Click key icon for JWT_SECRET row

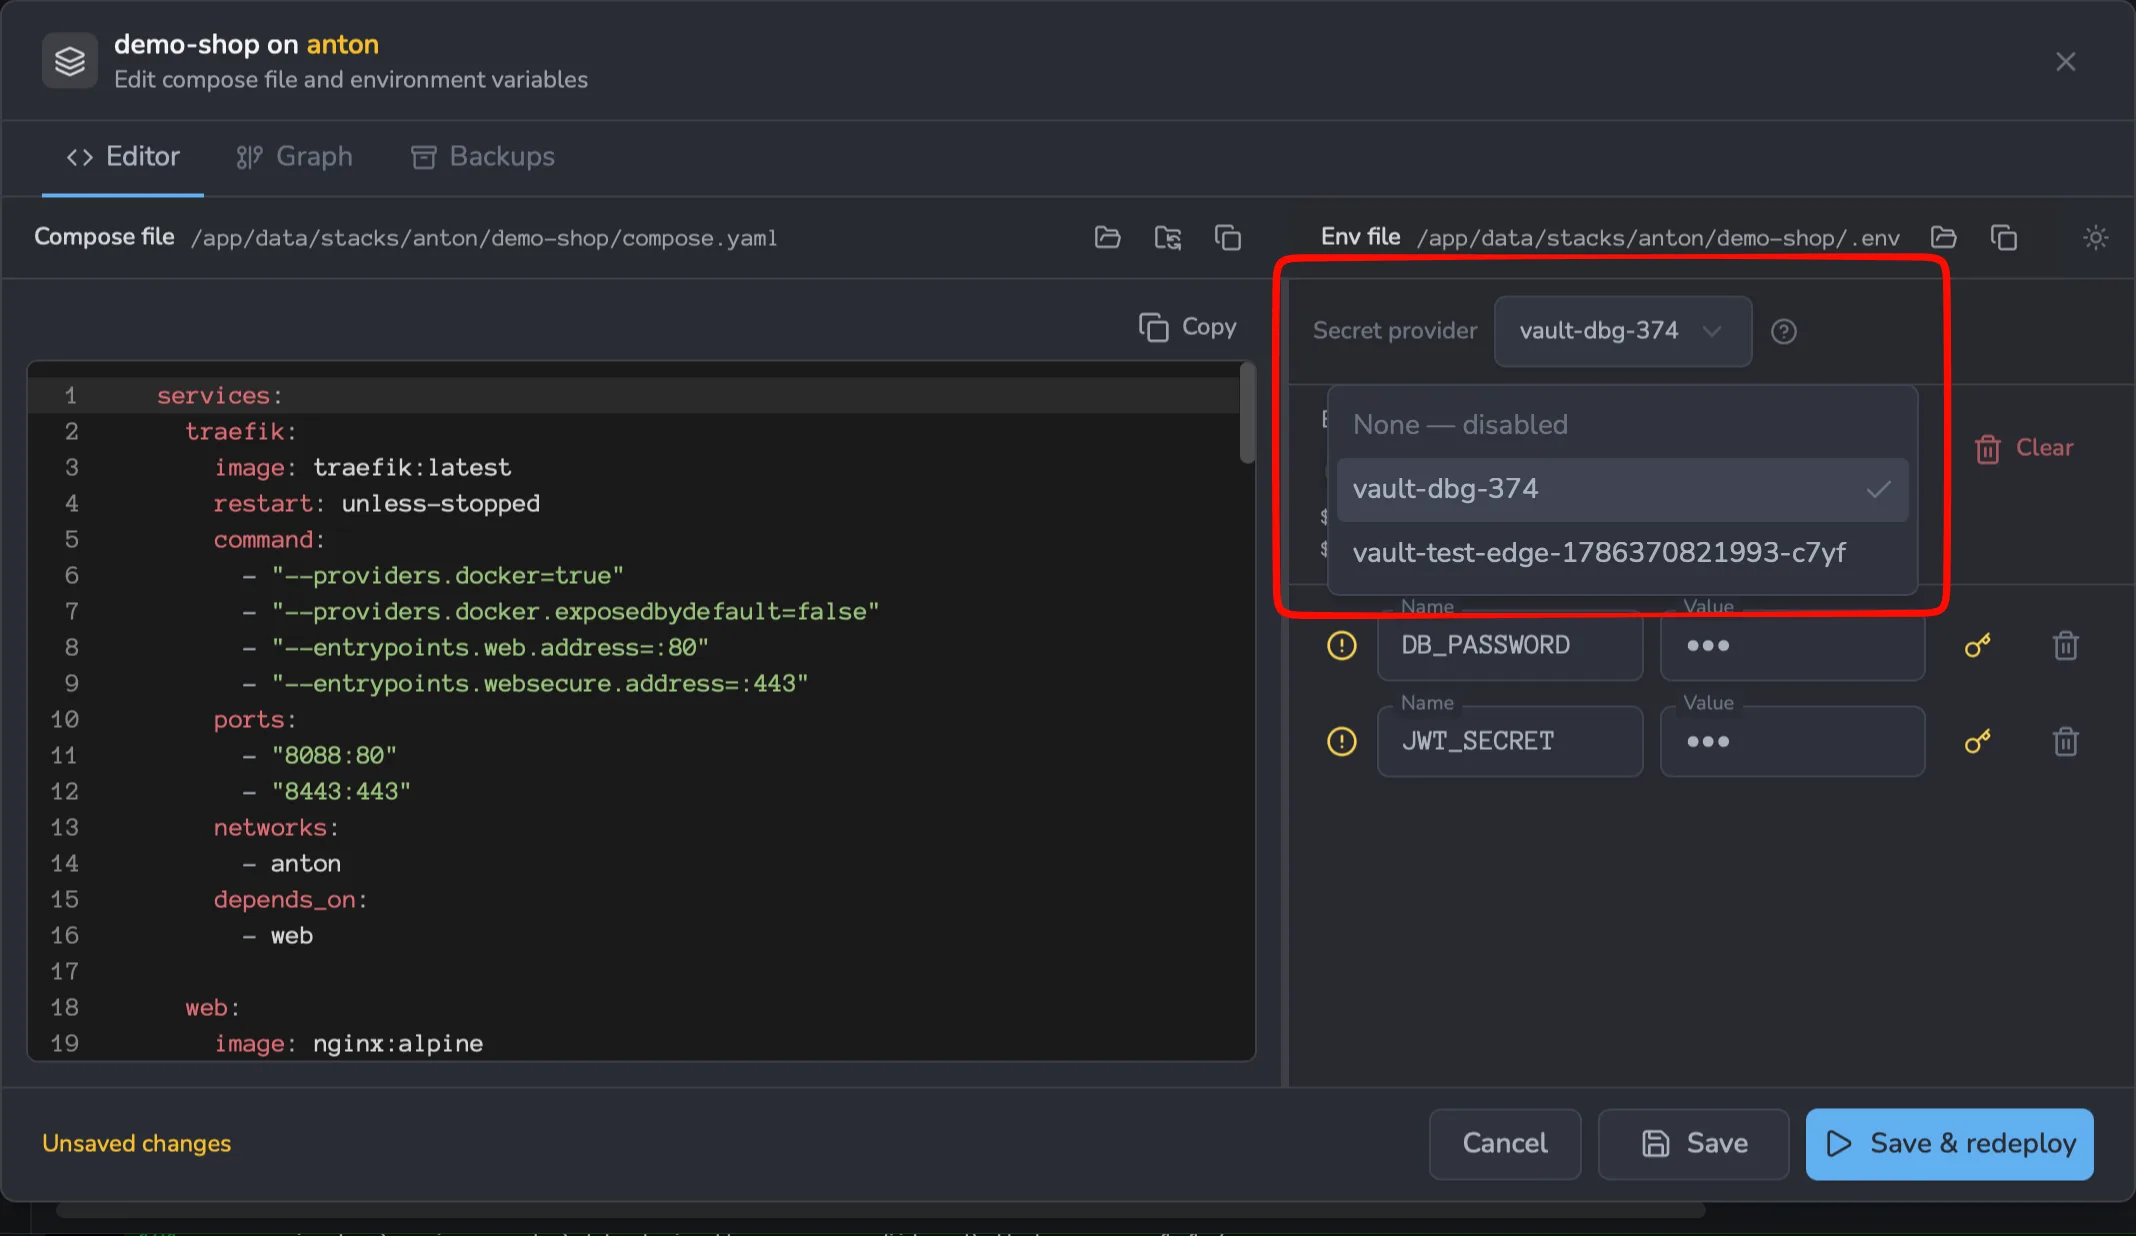click(x=1977, y=742)
